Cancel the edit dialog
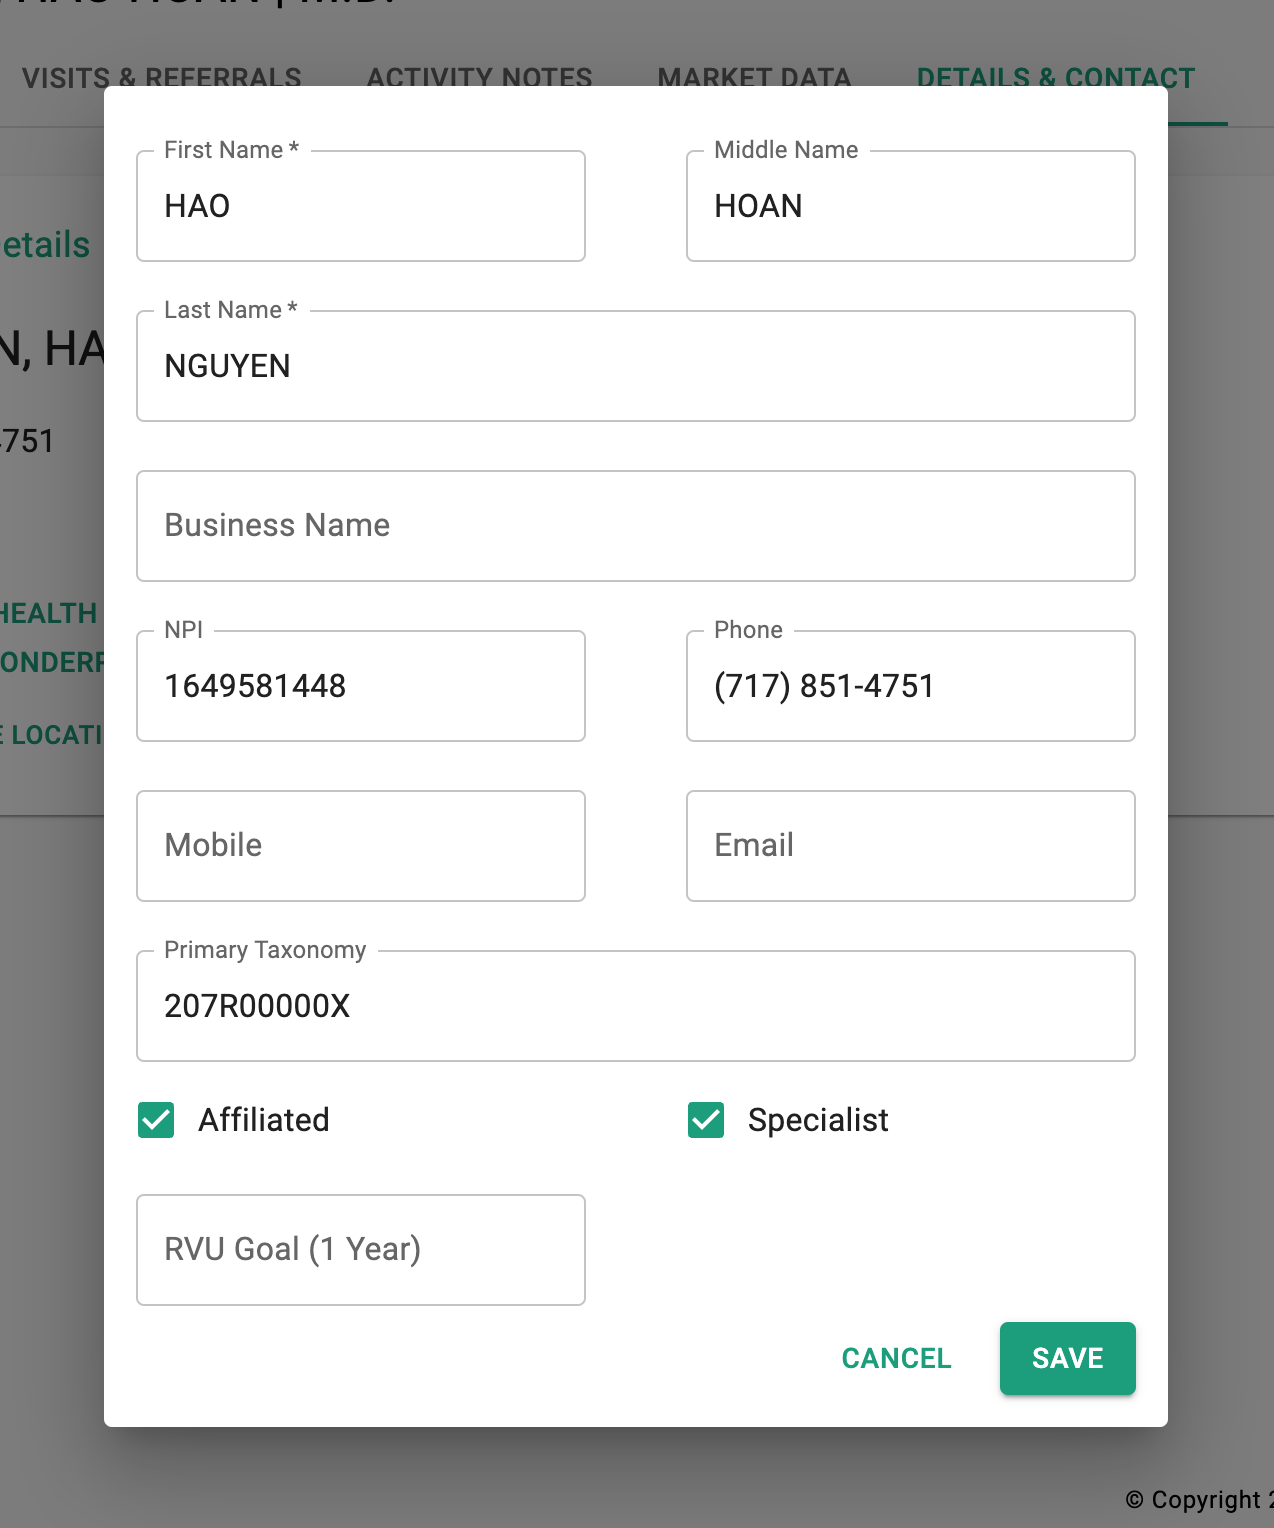1274x1528 pixels. click(896, 1358)
